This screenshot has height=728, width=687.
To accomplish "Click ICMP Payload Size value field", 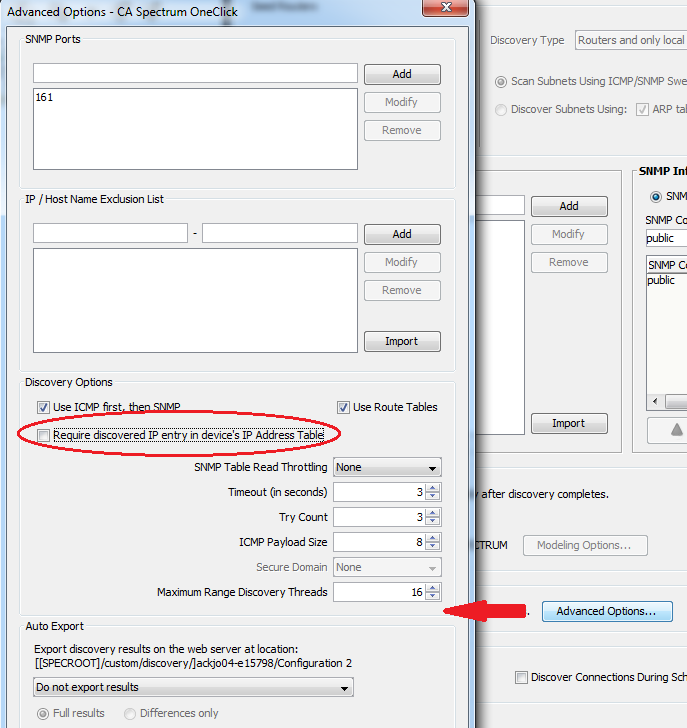I will [x=380, y=542].
